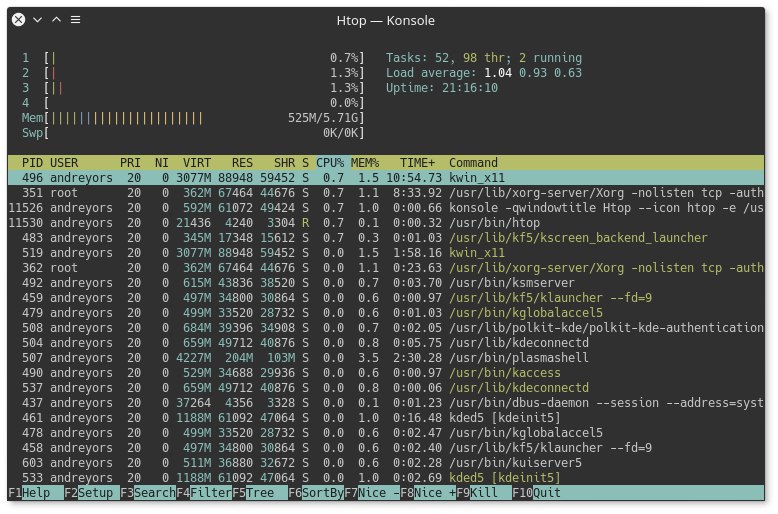Screen dimensions: 778x514
Task: Select kwin_x11 process row PID 496
Action: tap(386, 178)
